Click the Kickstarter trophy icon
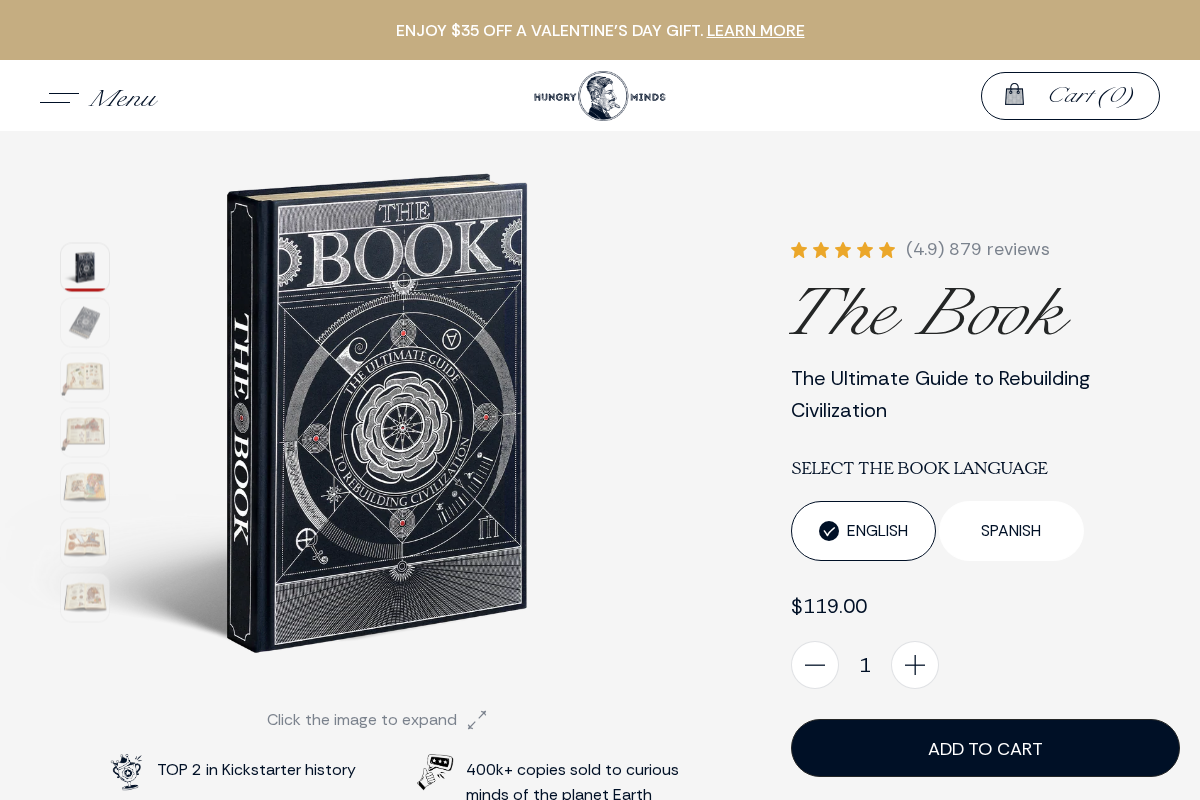The width and height of the screenshot is (1200, 800). click(x=127, y=771)
